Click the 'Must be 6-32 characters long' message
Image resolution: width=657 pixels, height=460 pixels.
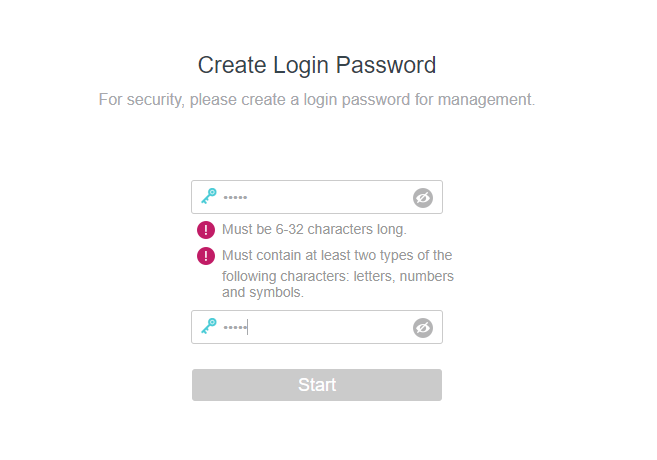314,230
